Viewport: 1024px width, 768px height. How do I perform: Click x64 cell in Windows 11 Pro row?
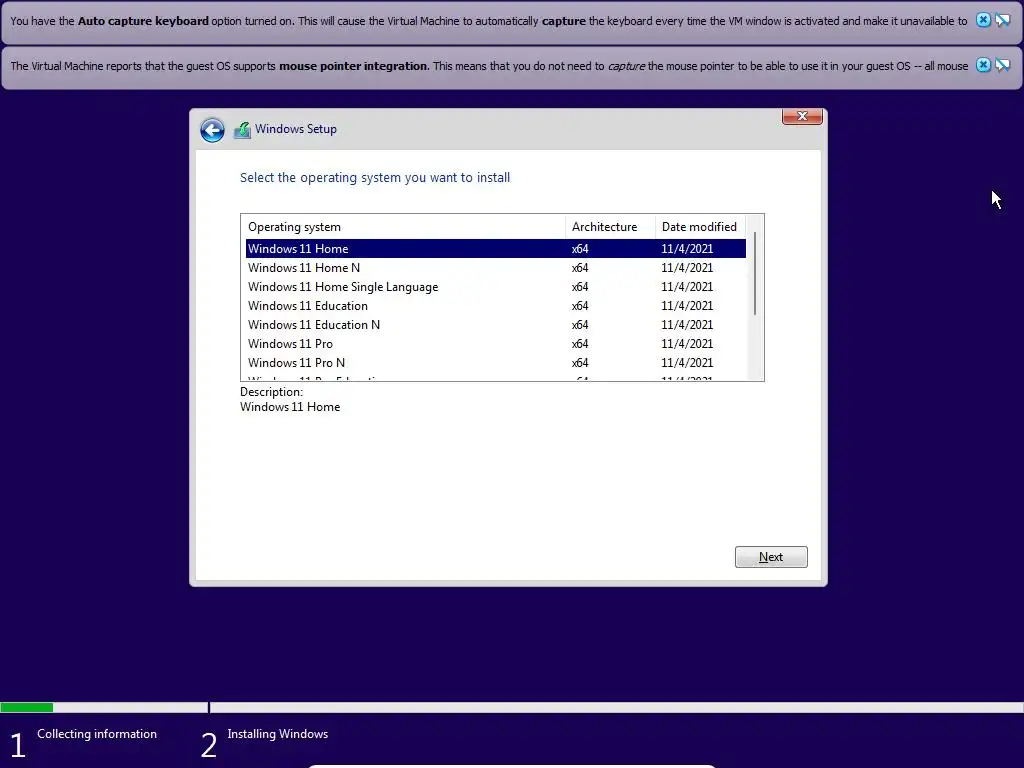pyautogui.click(x=580, y=344)
